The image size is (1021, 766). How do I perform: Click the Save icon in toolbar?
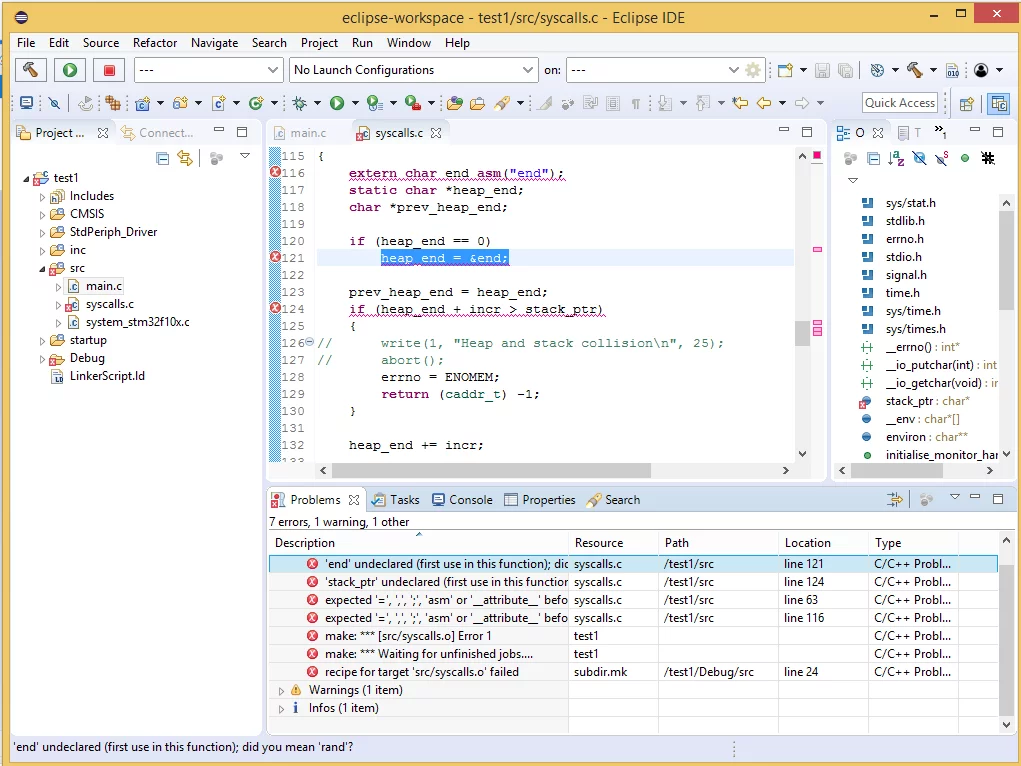click(x=822, y=70)
